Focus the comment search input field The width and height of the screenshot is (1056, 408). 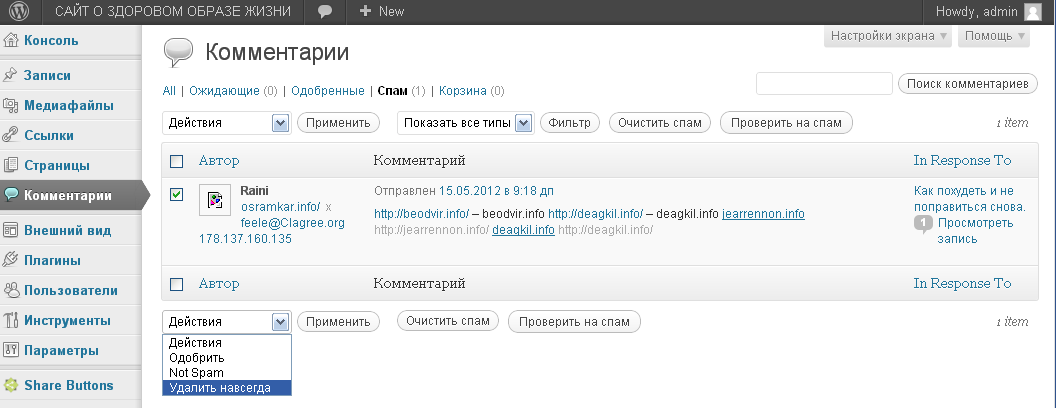pyautogui.click(x=824, y=83)
